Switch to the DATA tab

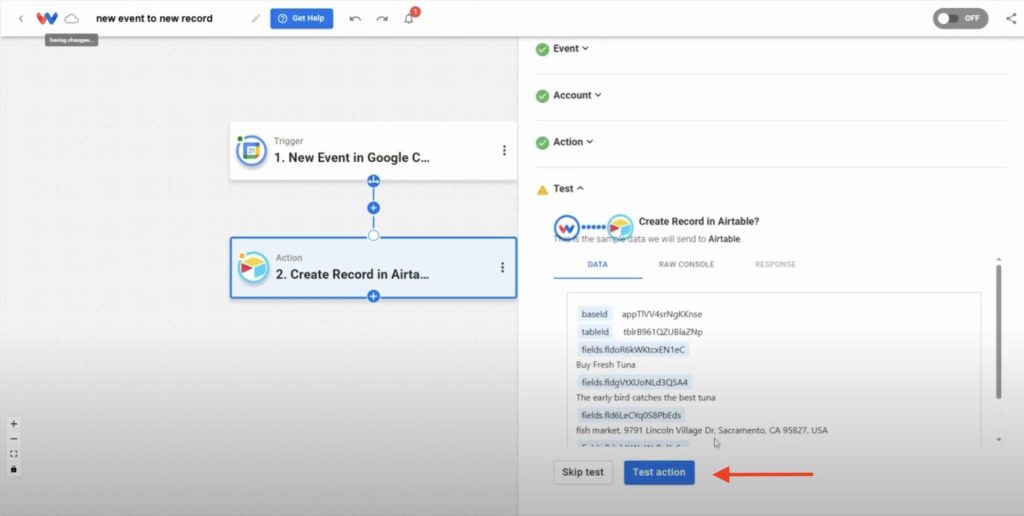coord(598,265)
